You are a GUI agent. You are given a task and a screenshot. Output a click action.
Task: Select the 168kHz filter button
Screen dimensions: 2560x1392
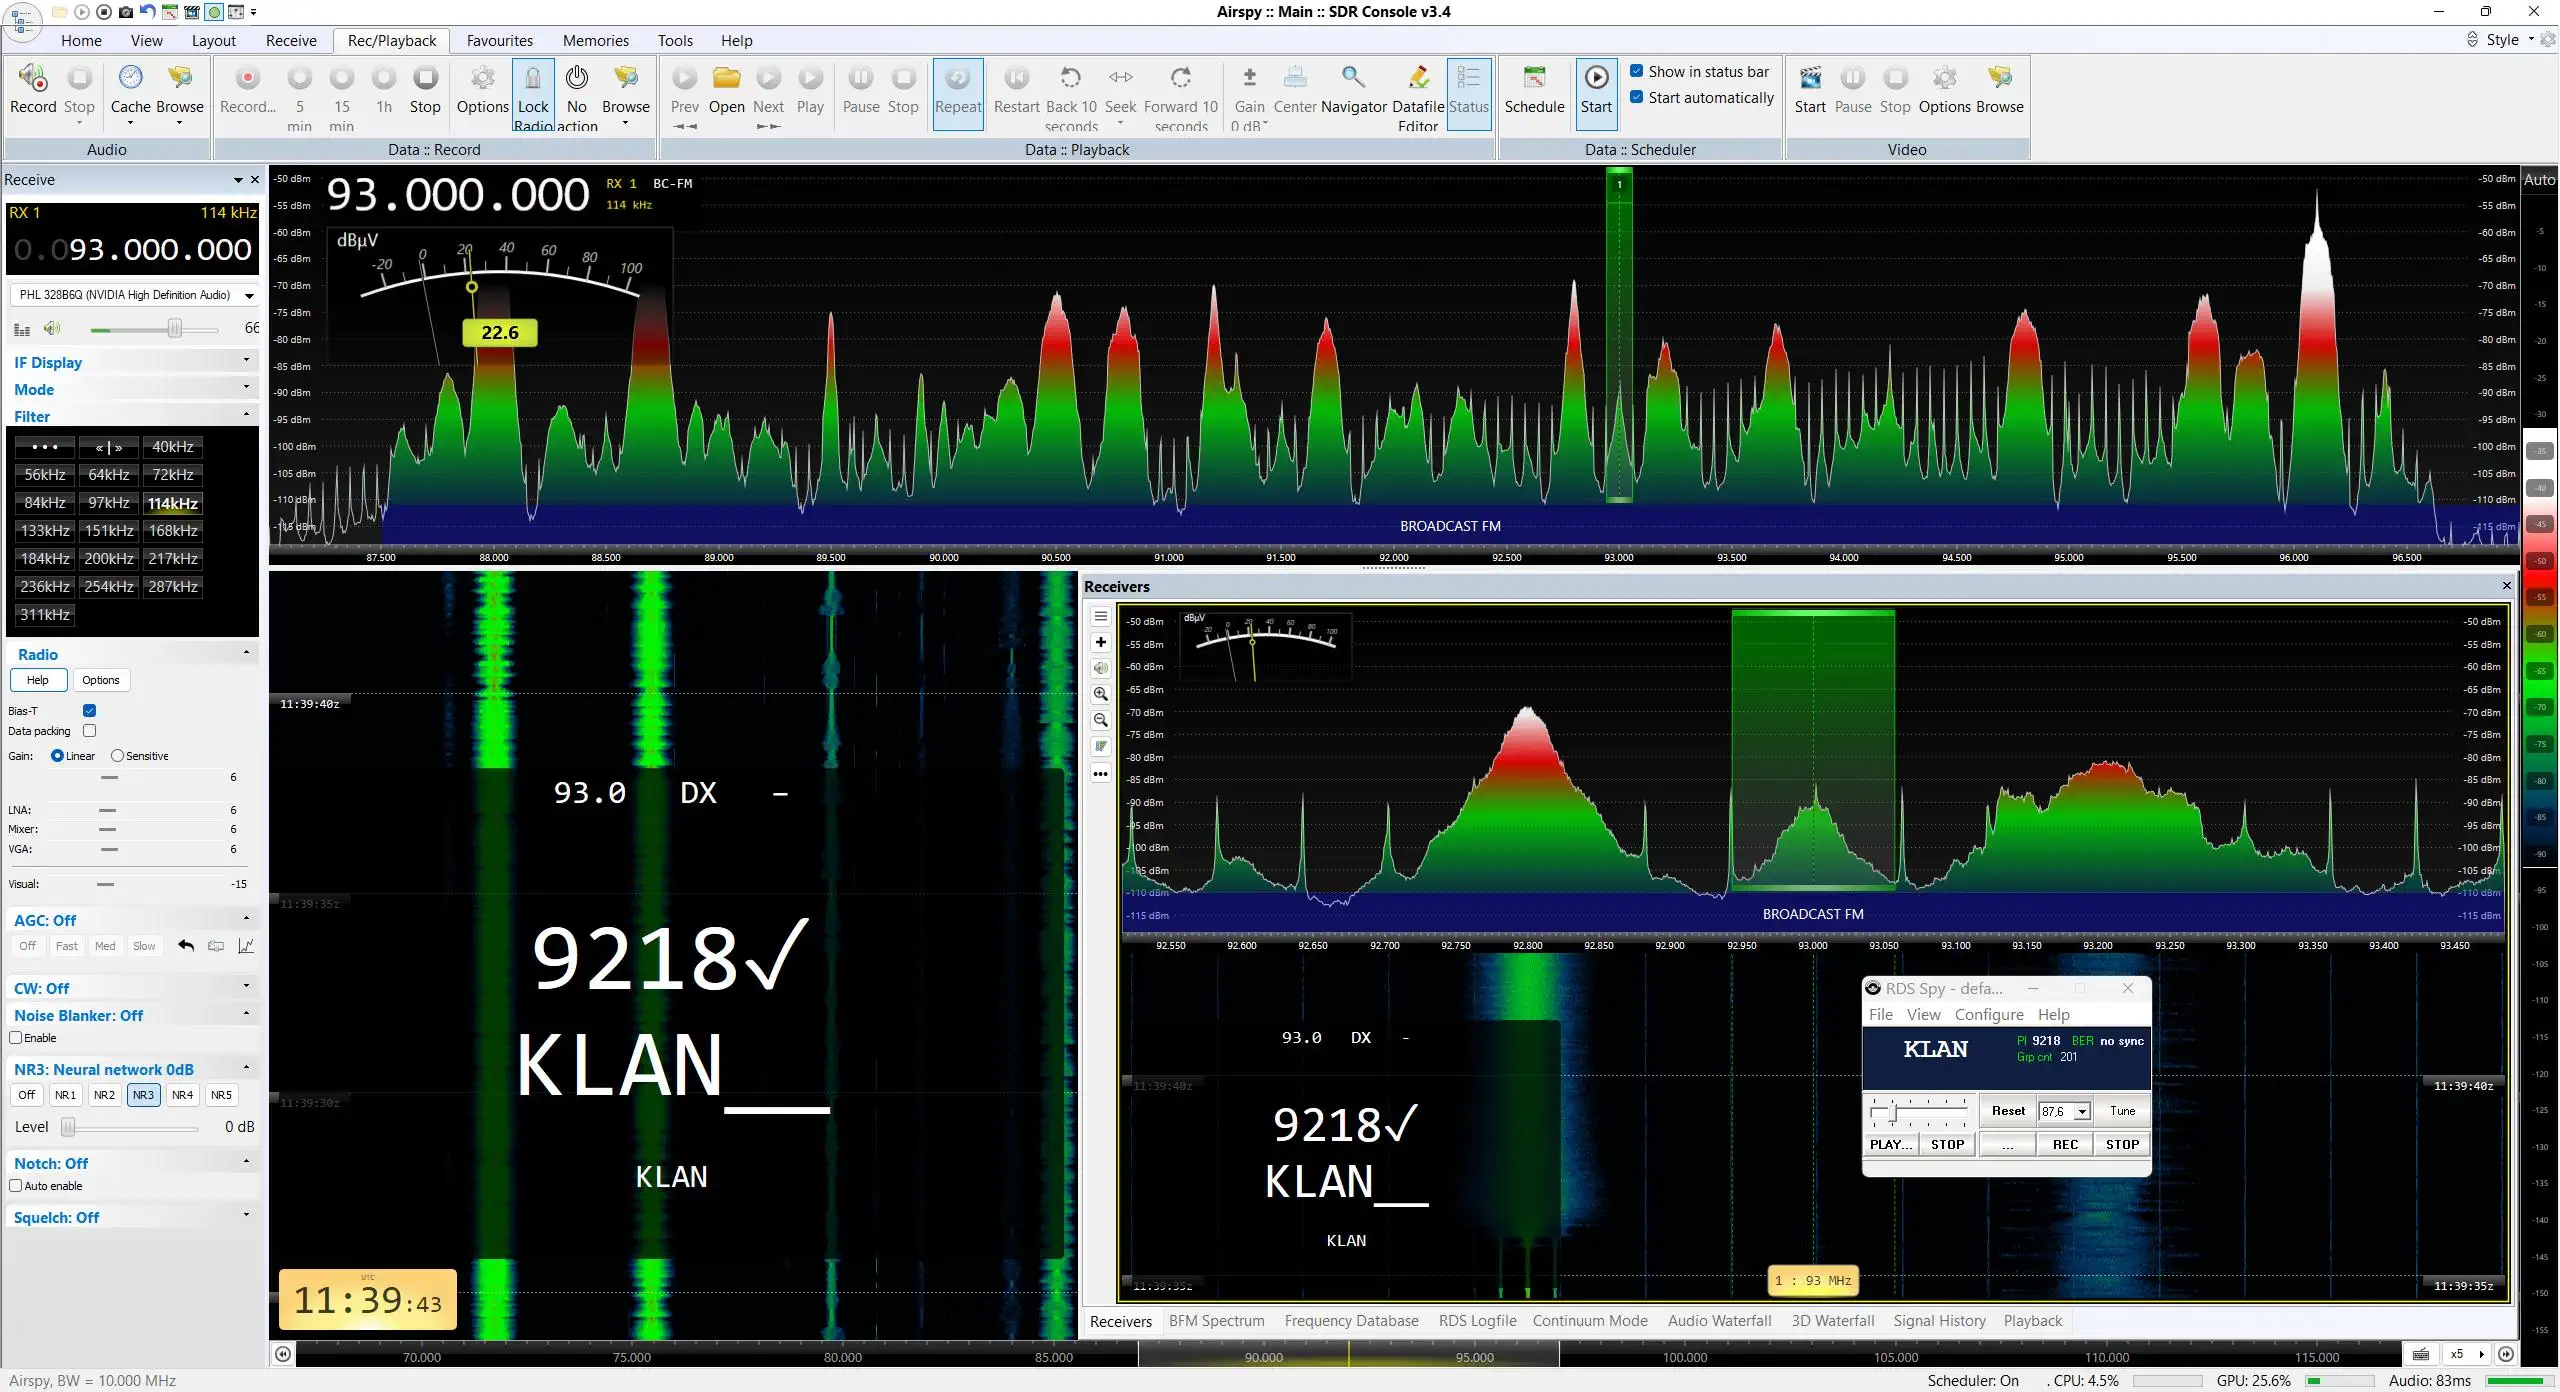tap(173, 531)
